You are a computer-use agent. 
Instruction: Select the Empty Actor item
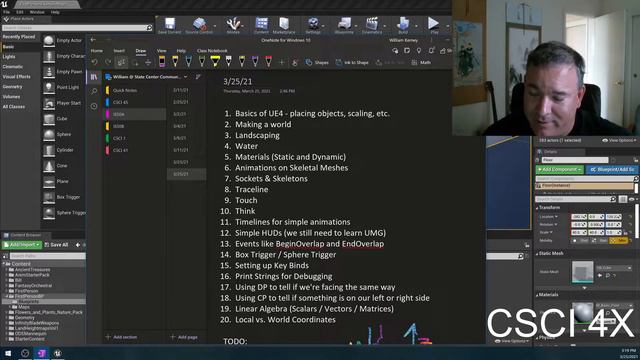click(63, 40)
